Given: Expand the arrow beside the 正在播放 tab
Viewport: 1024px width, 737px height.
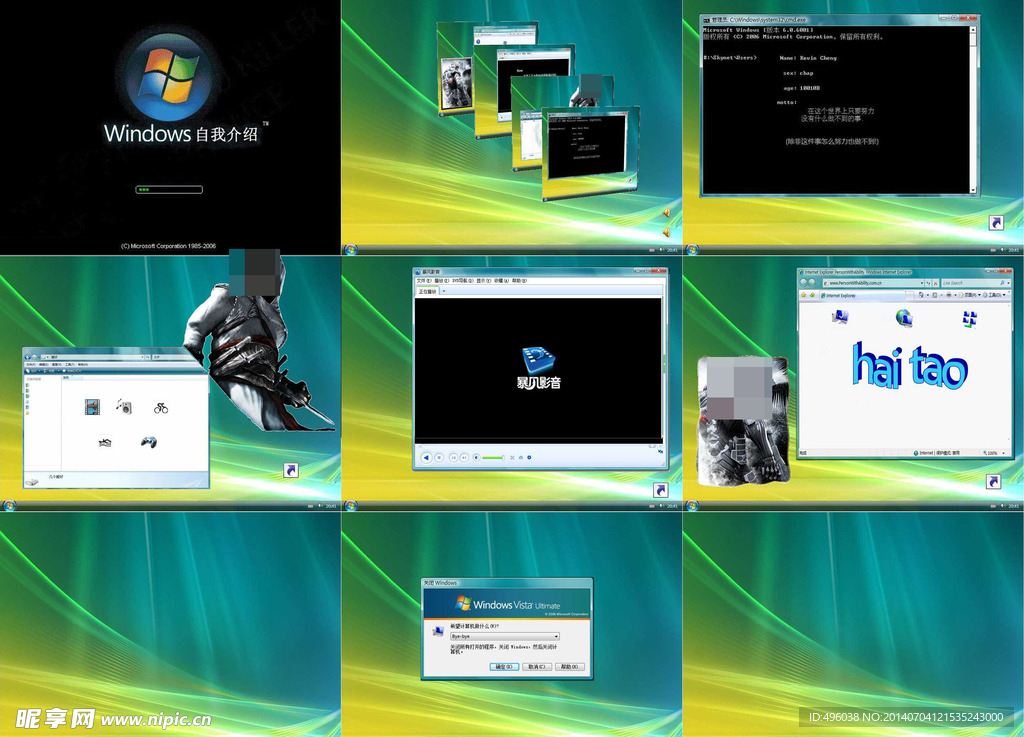Looking at the screenshot, I should click(444, 291).
